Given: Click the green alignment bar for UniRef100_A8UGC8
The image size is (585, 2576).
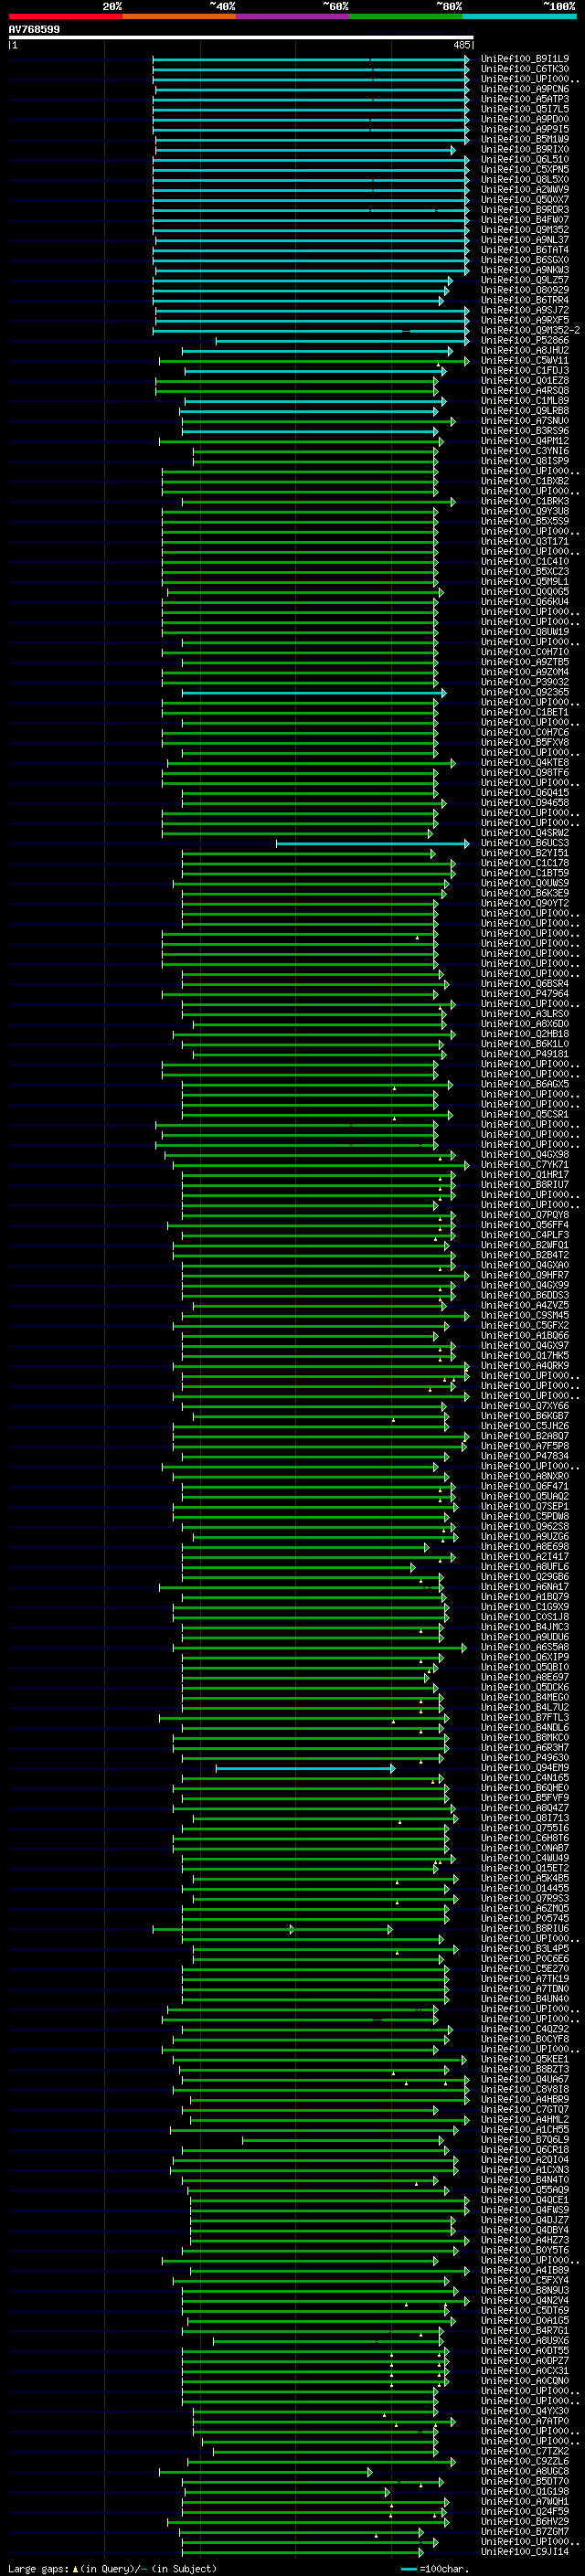Looking at the screenshot, I should tap(266, 2472).
